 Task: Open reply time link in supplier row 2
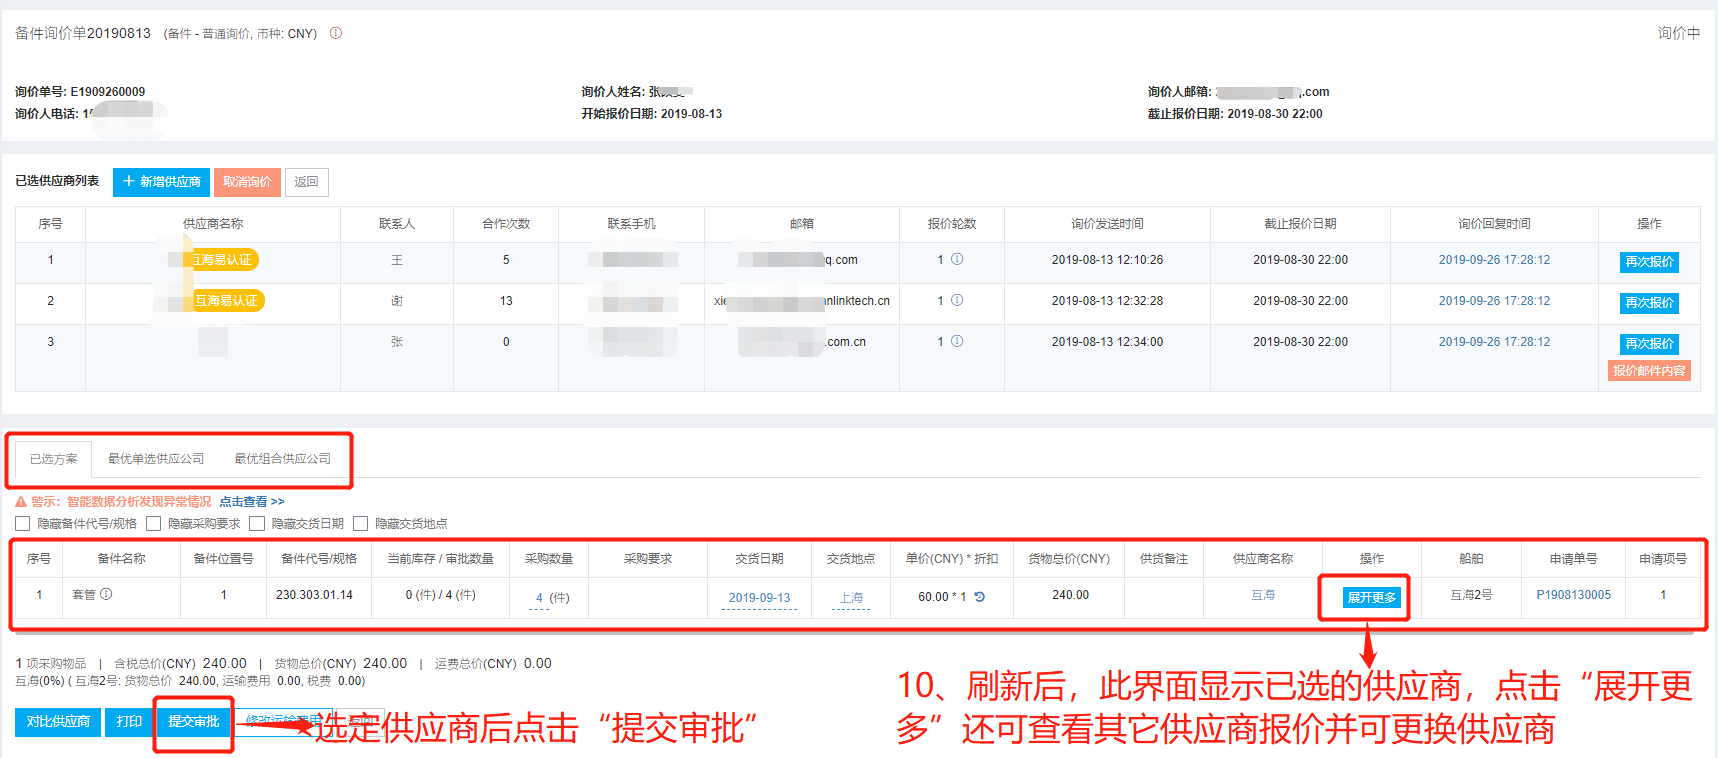tap(1494, 301)
